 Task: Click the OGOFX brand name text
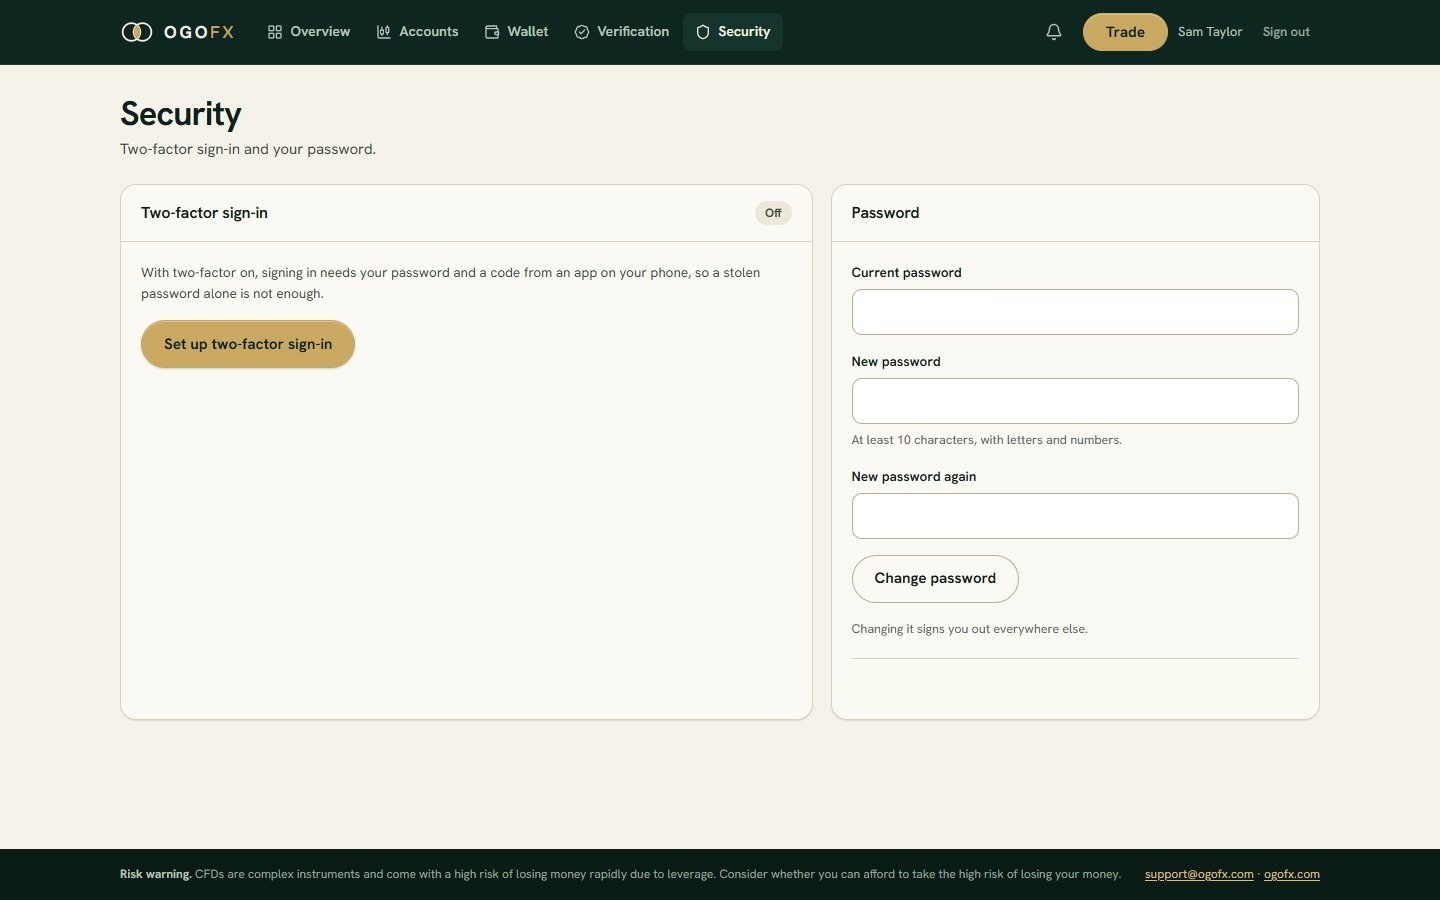[199, 32]
